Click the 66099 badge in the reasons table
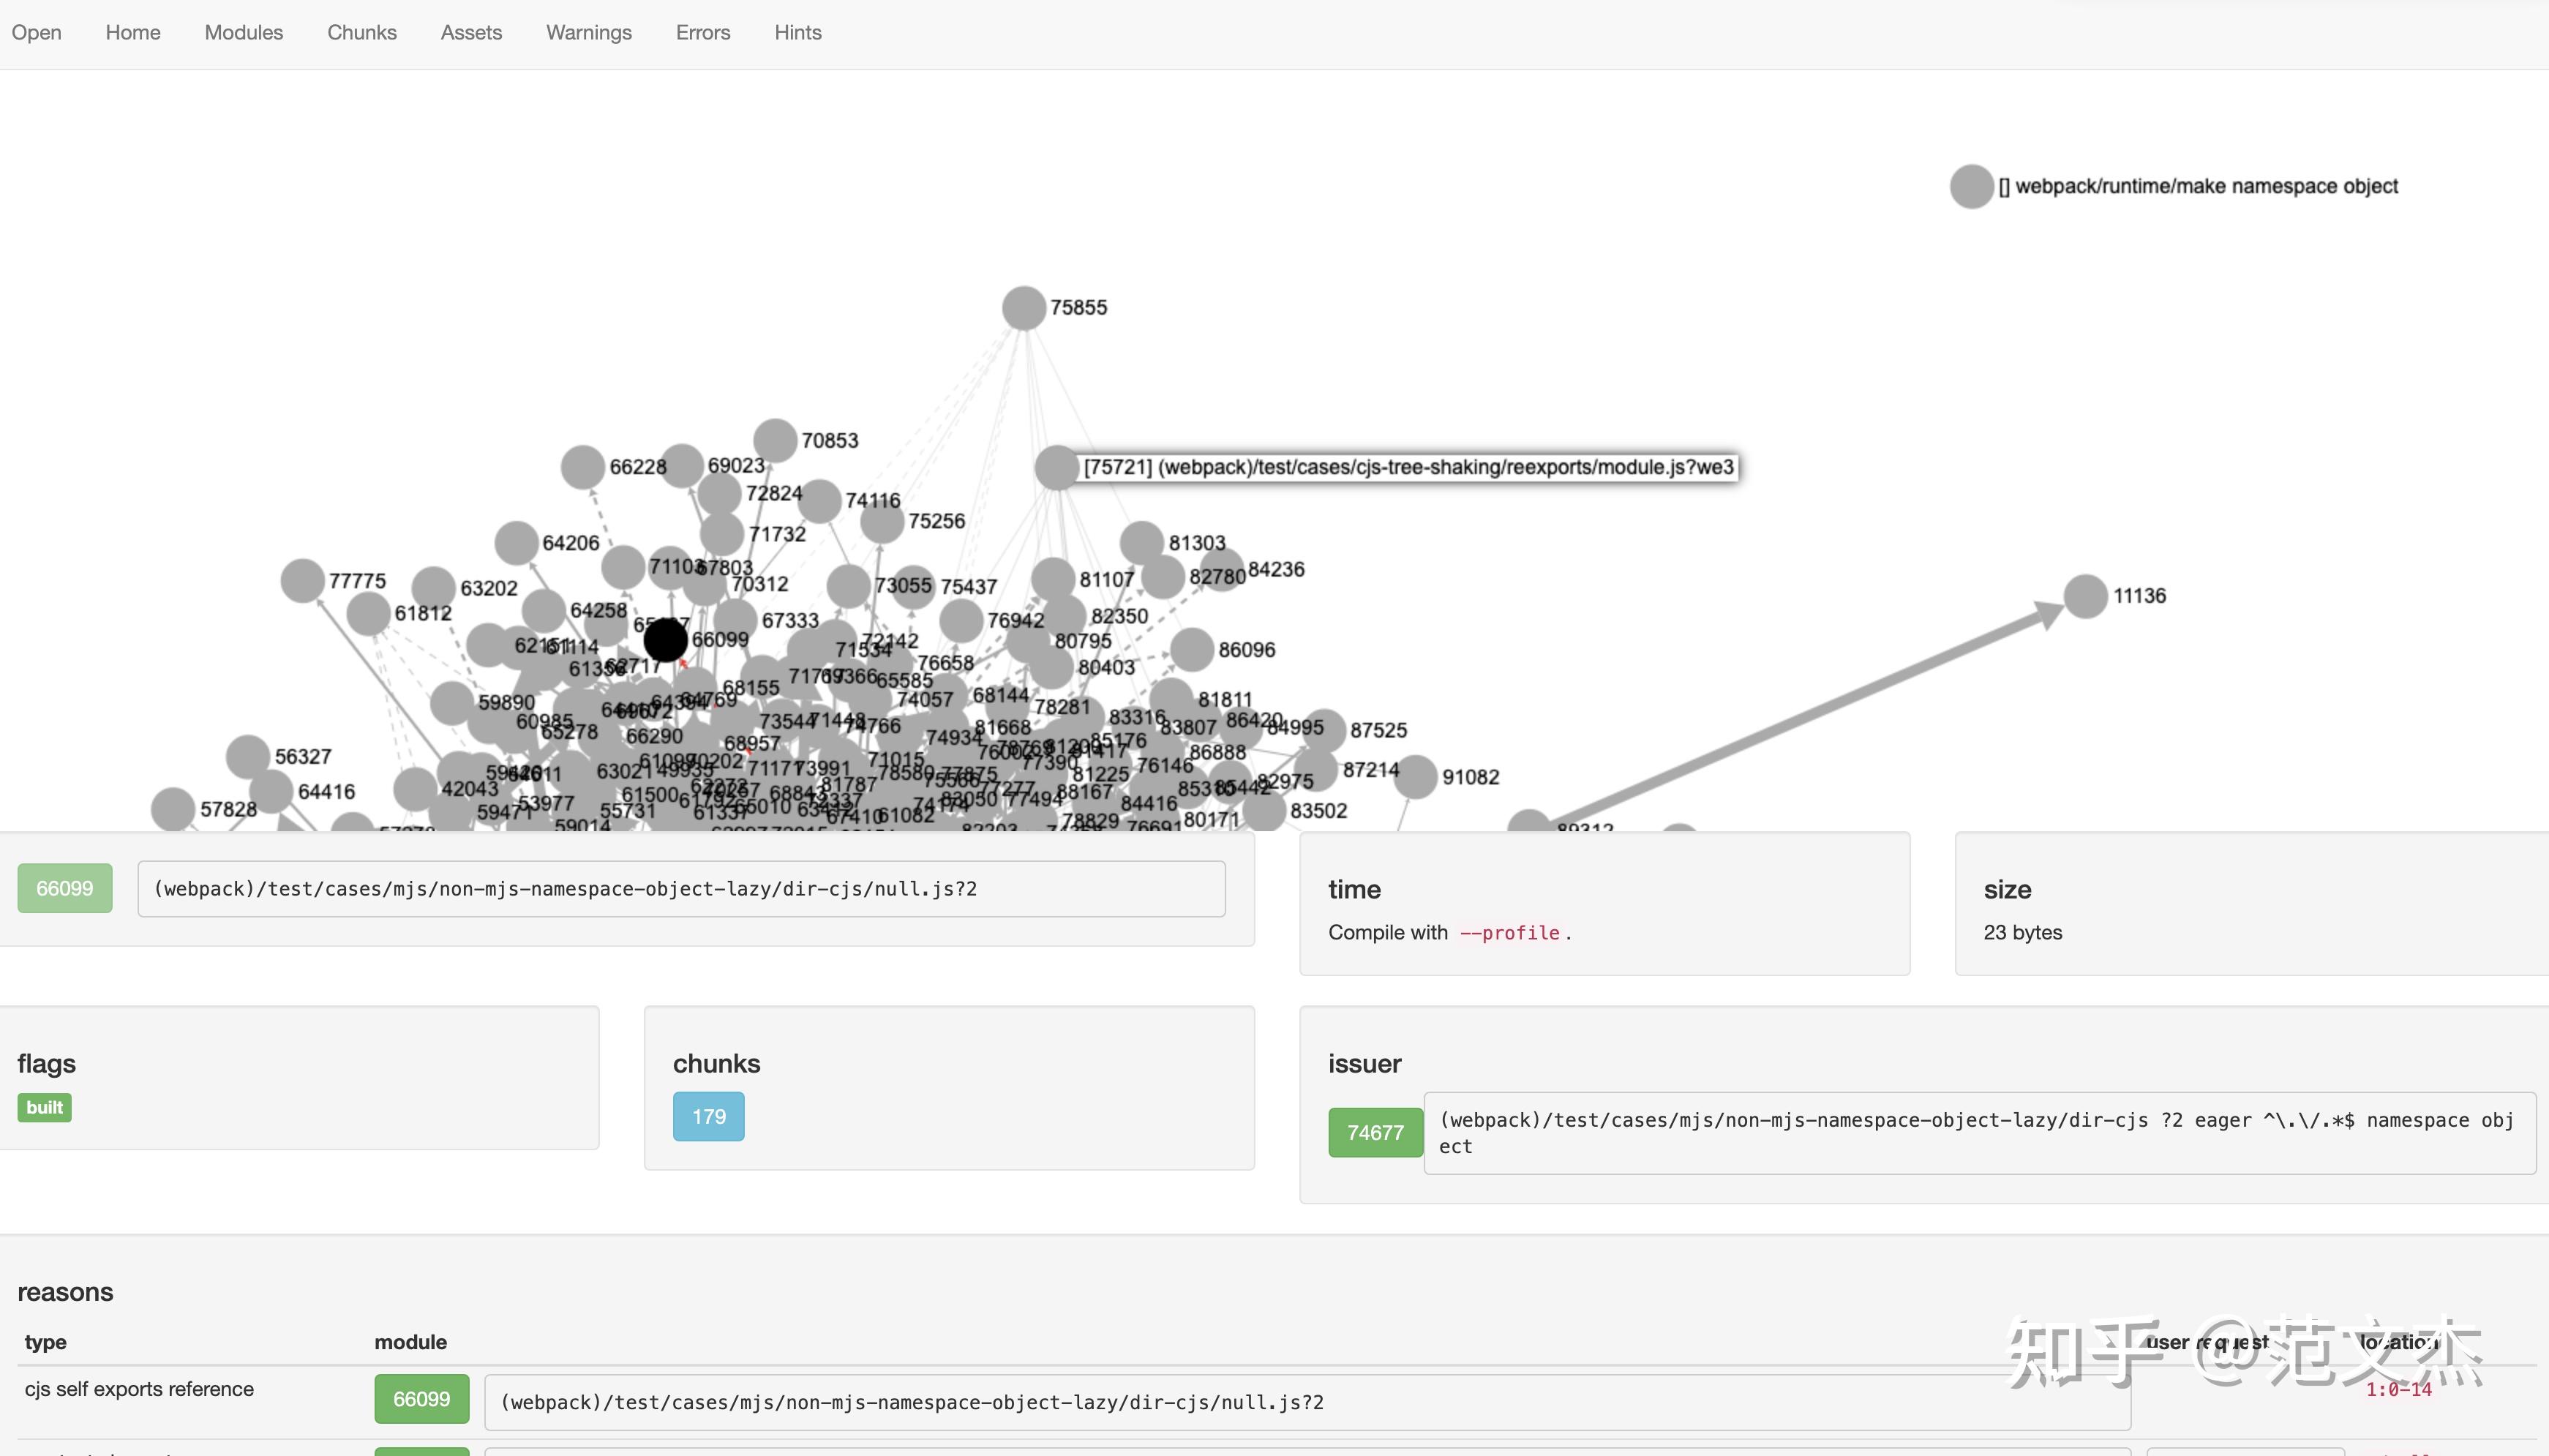This screenshot has width=2549, height=1456. click(x=421, y=1399)
